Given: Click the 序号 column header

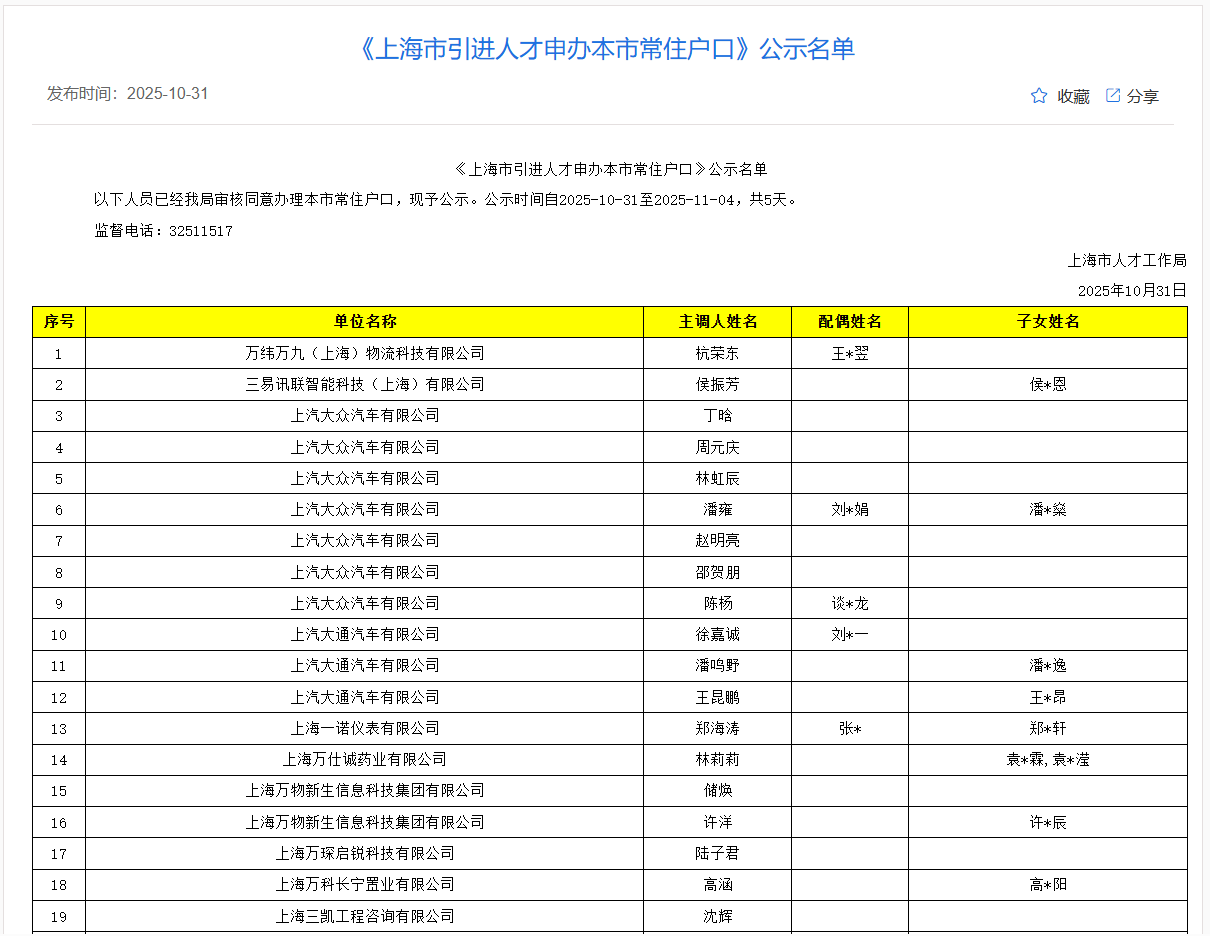Looking at the screenshot, I should (x=59, y=322).
